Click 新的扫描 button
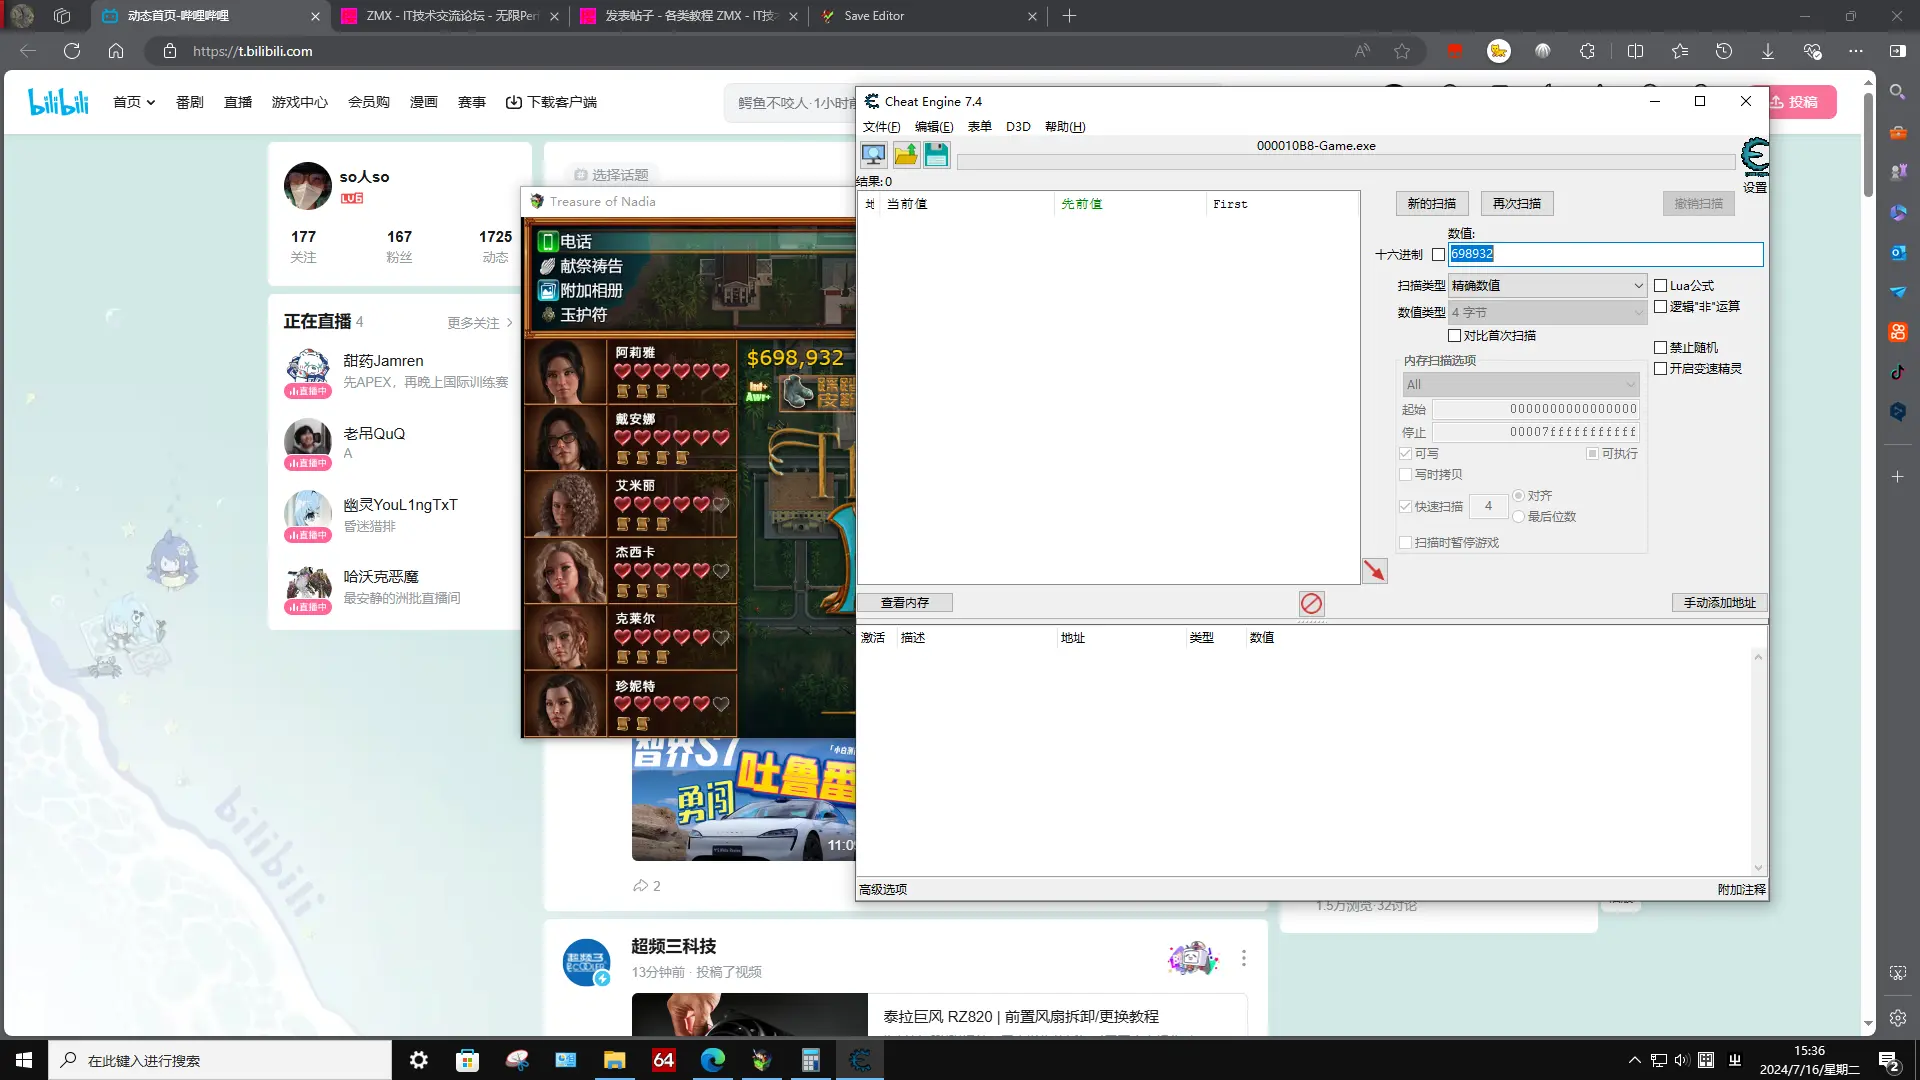The image size is (1920, 1080). click(1431, 204)
